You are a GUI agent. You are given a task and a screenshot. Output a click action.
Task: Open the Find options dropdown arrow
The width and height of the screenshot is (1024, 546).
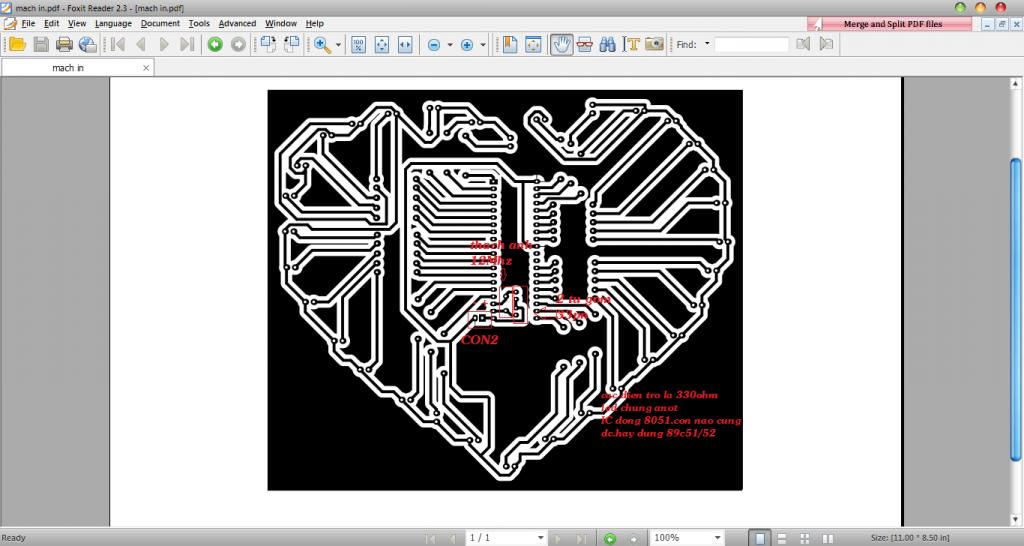click(707, 44)
